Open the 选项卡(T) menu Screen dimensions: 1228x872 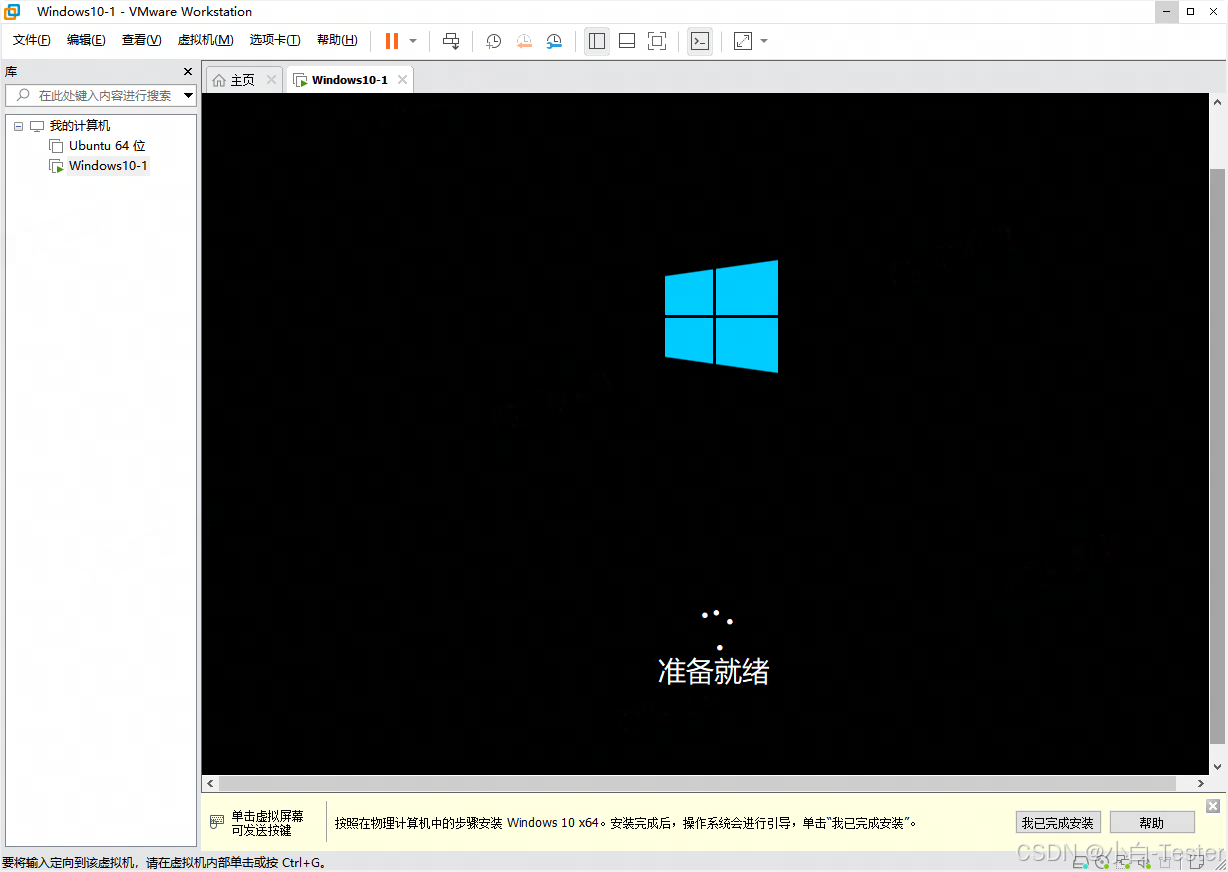click(275, 40)
